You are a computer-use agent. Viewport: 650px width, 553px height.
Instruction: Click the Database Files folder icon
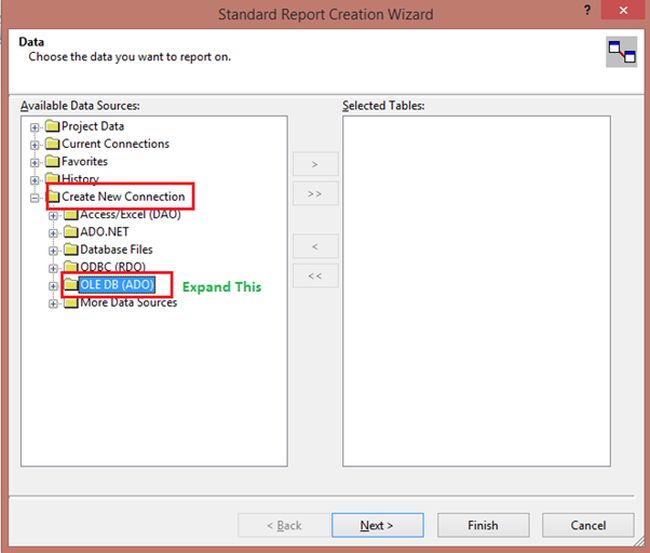coord(71,249)
